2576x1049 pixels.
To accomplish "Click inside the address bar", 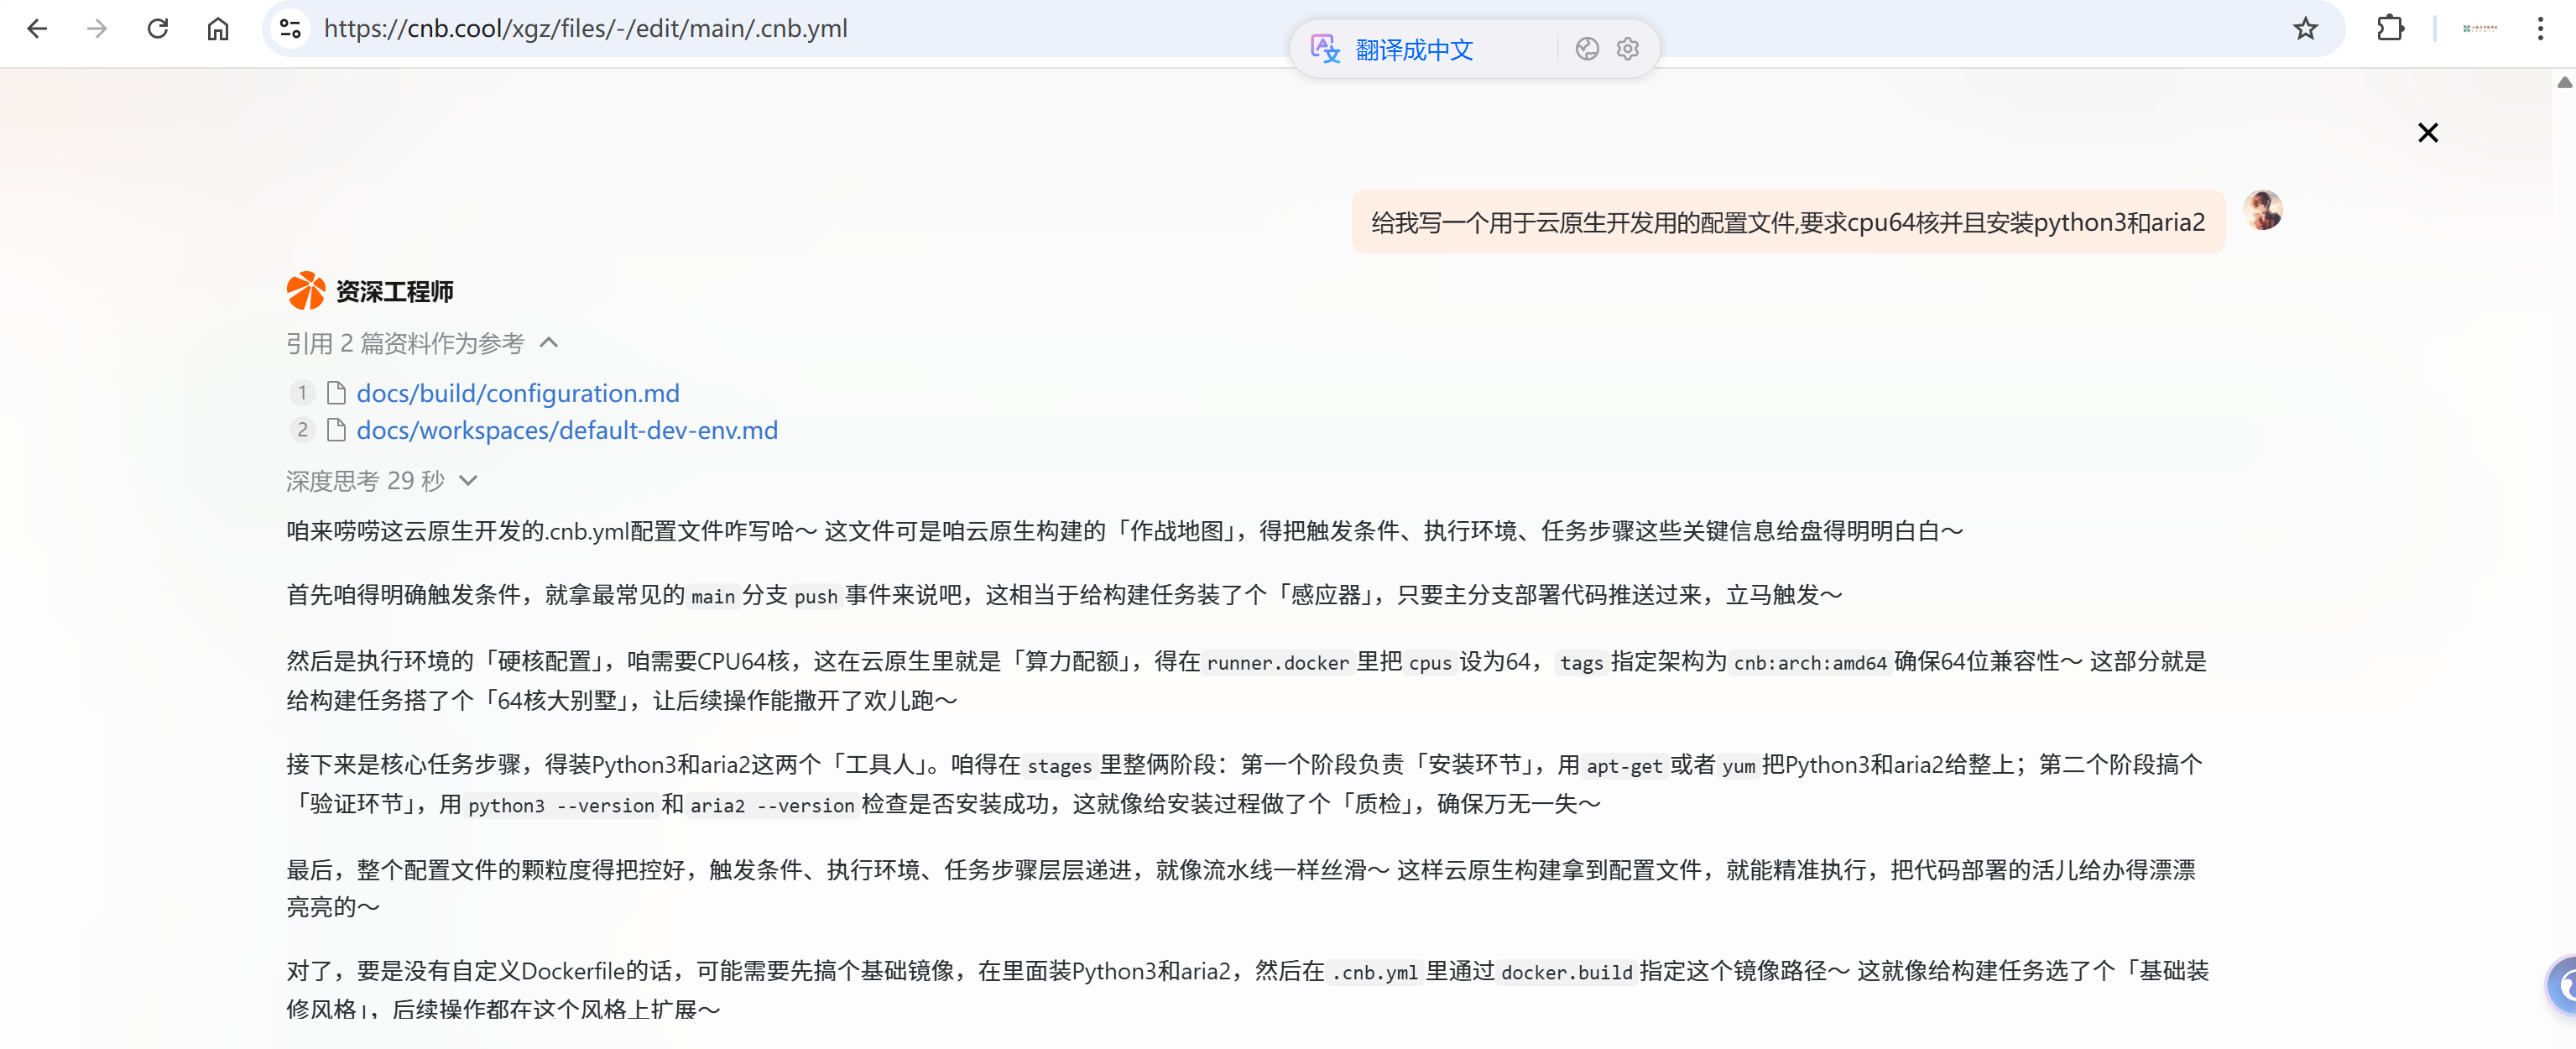I will coord(800,29).
